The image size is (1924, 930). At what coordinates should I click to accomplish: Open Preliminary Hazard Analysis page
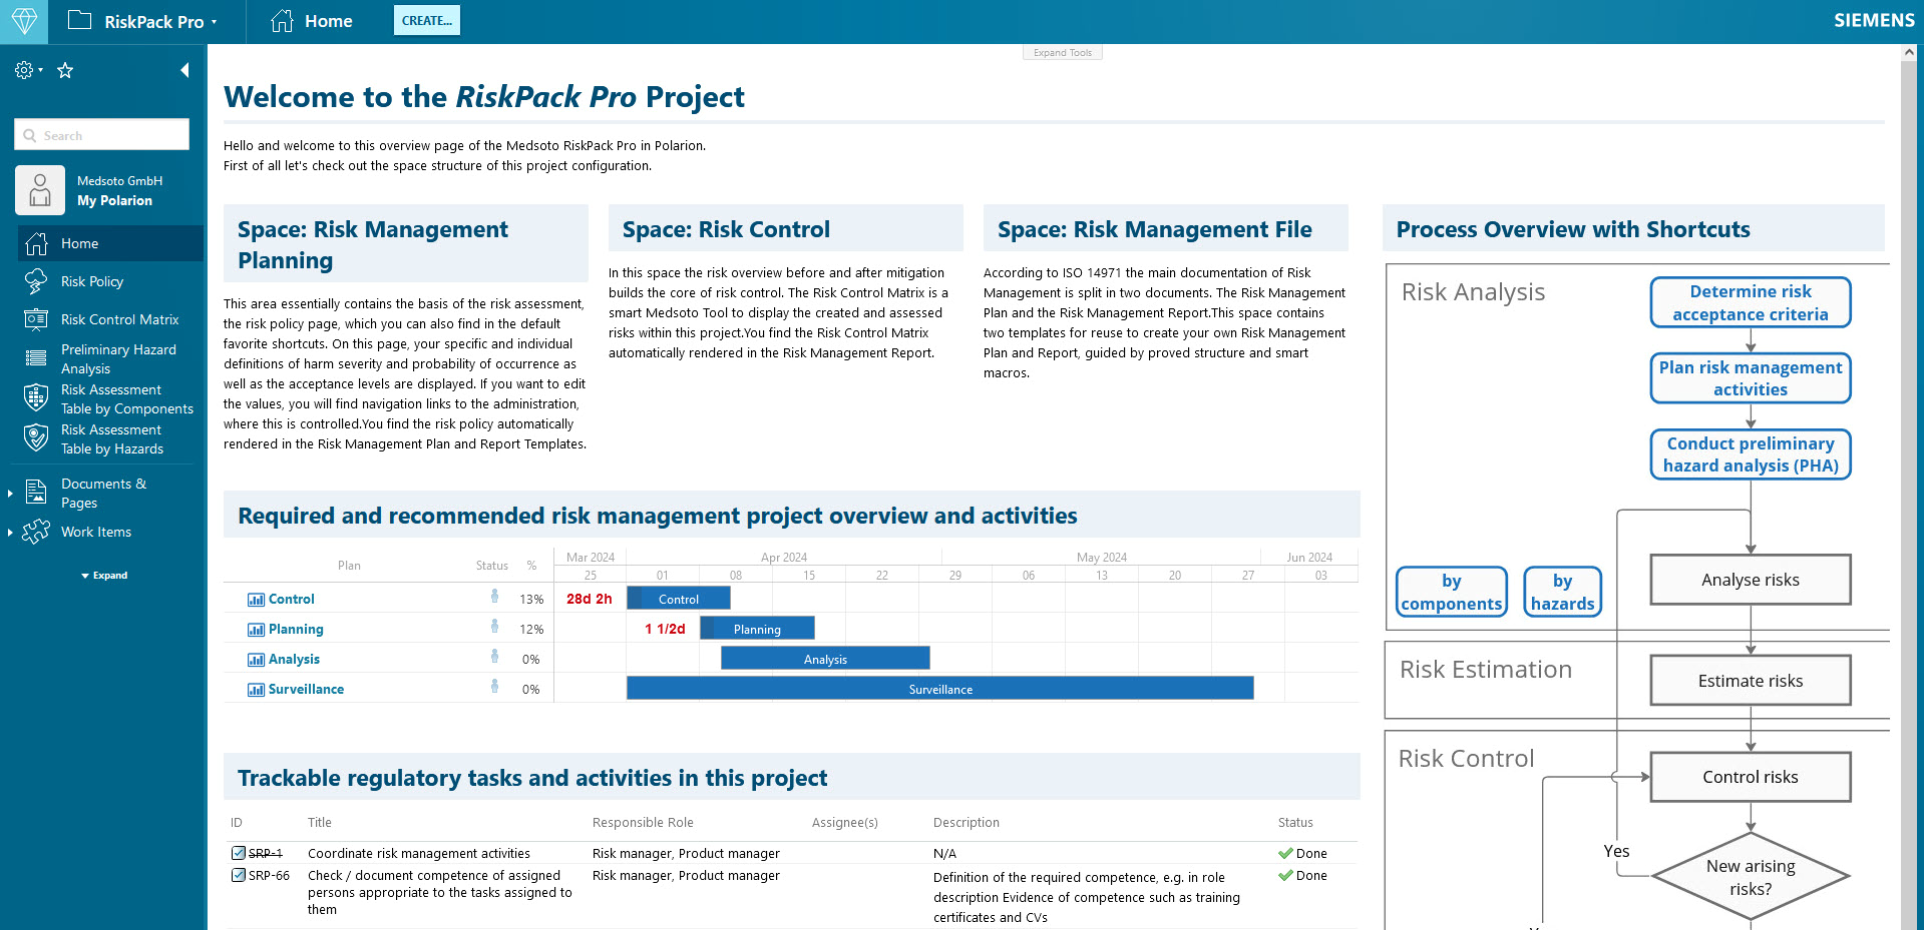tap(118, 359)
